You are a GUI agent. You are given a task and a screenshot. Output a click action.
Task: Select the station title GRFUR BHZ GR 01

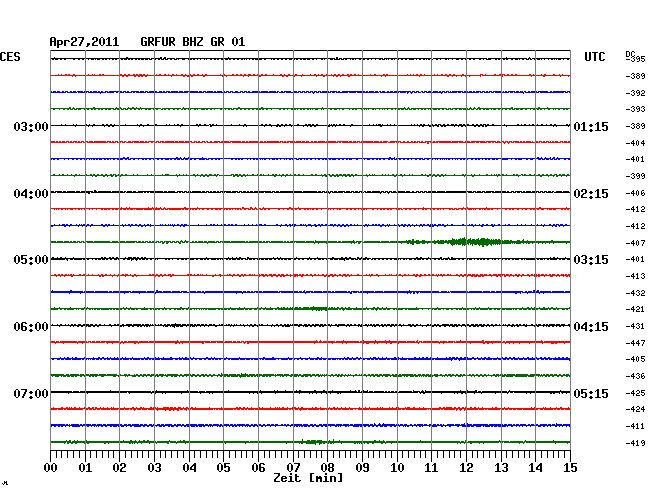click(193, 42)
